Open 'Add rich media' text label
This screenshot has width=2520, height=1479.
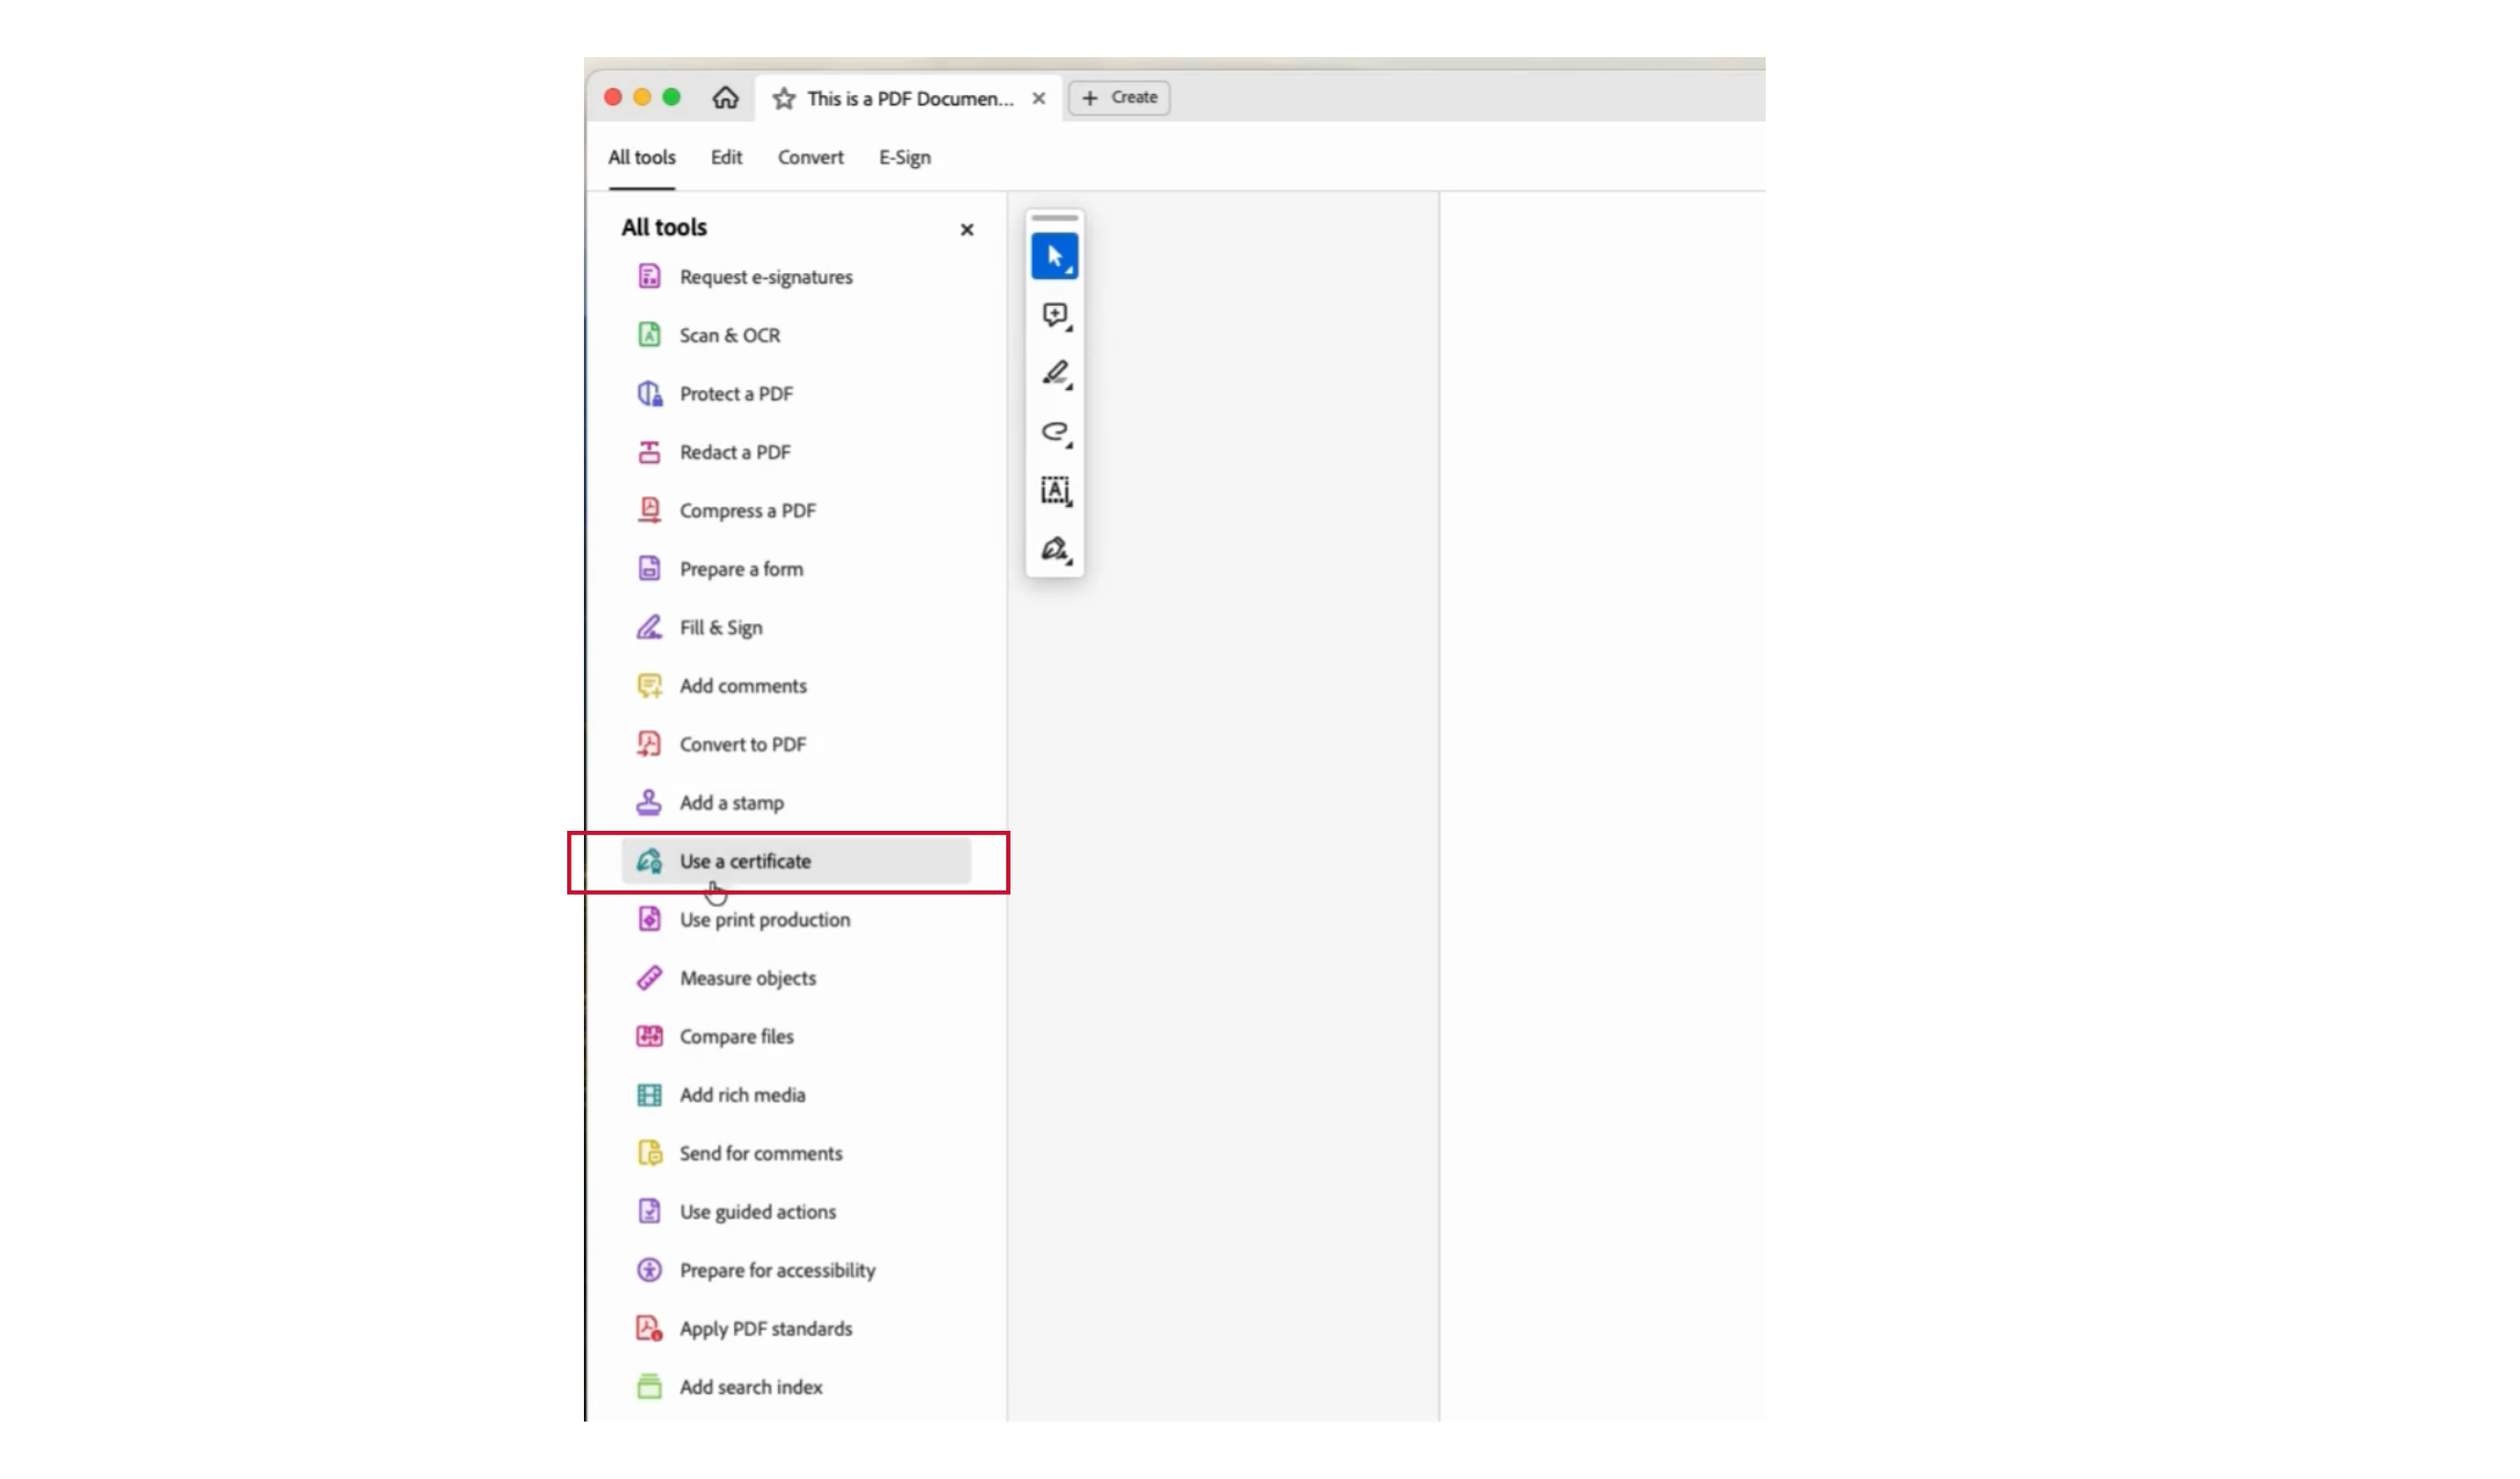point(742,1095)
